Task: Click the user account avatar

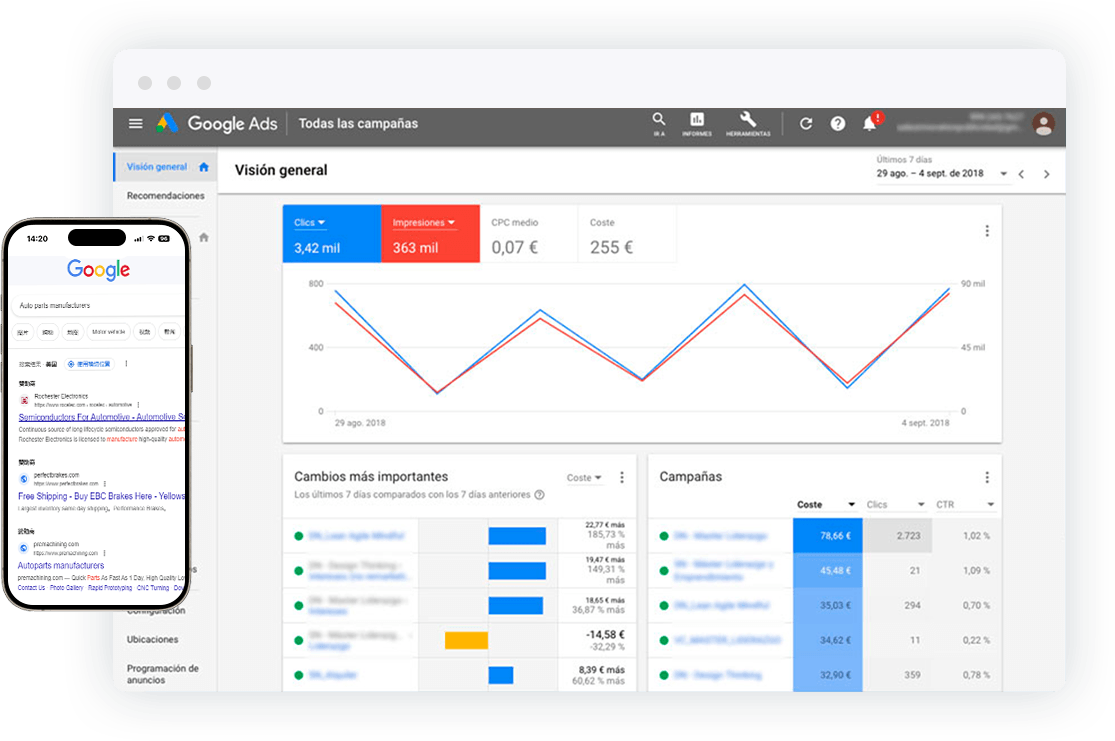Action: click(x=1043, y=124)
